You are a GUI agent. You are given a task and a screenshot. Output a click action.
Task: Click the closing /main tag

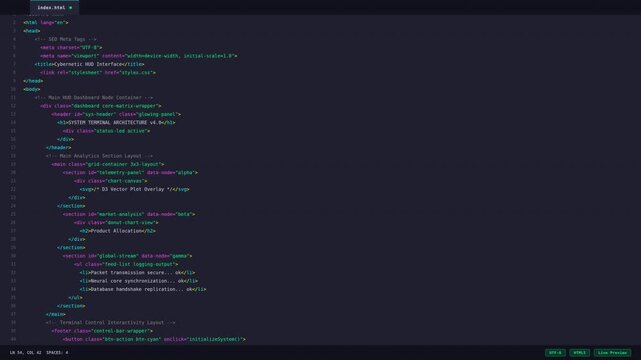[x=56, y=314]
